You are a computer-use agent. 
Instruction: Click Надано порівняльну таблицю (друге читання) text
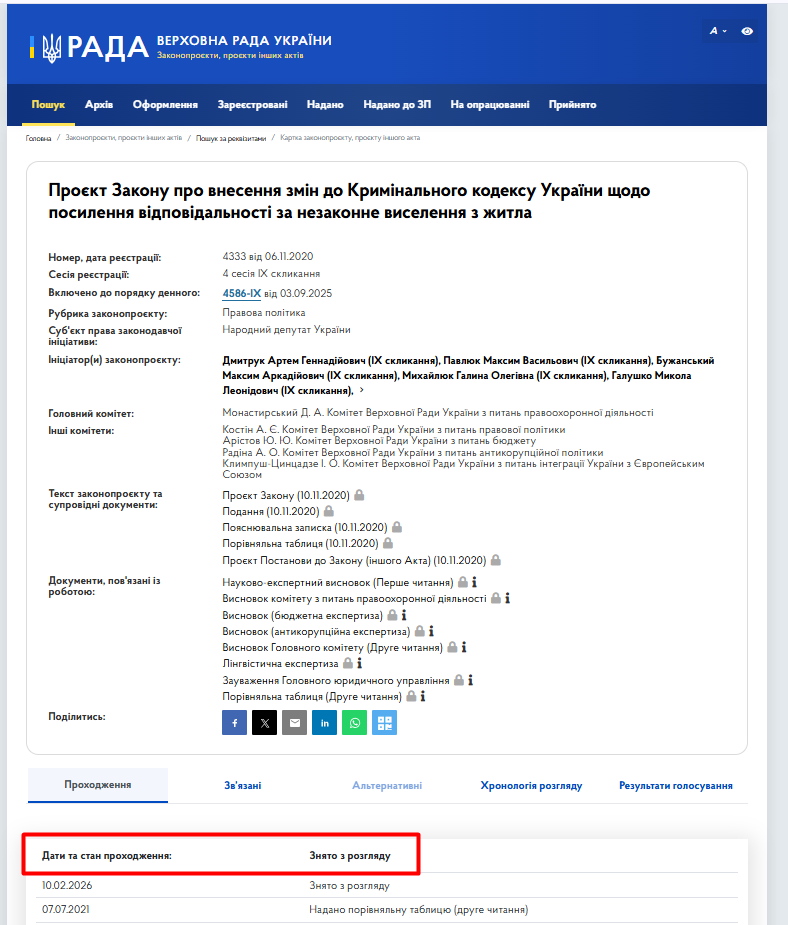click(x=419, y=910)
